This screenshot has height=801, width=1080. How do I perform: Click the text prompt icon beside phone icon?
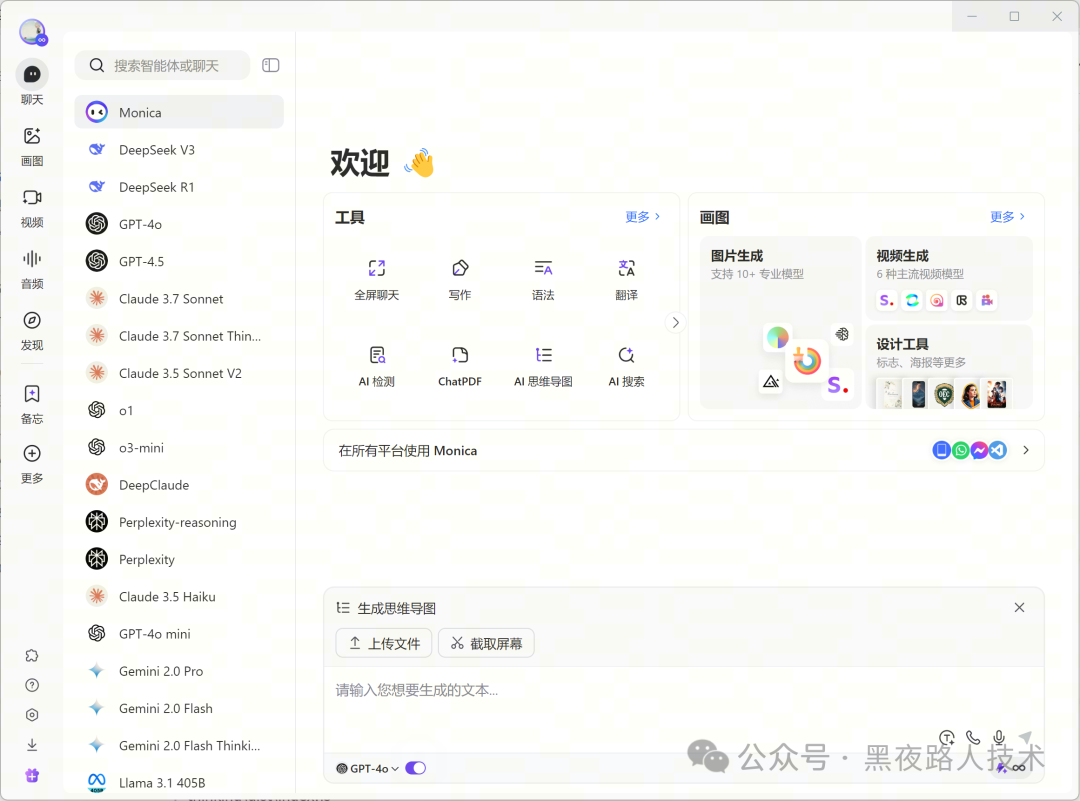(947, 738)
